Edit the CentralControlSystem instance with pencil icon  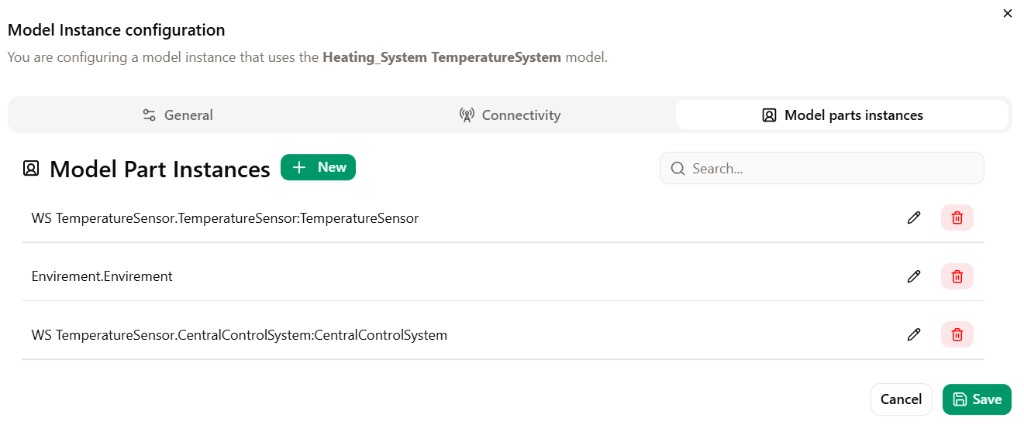pos(914,335)
